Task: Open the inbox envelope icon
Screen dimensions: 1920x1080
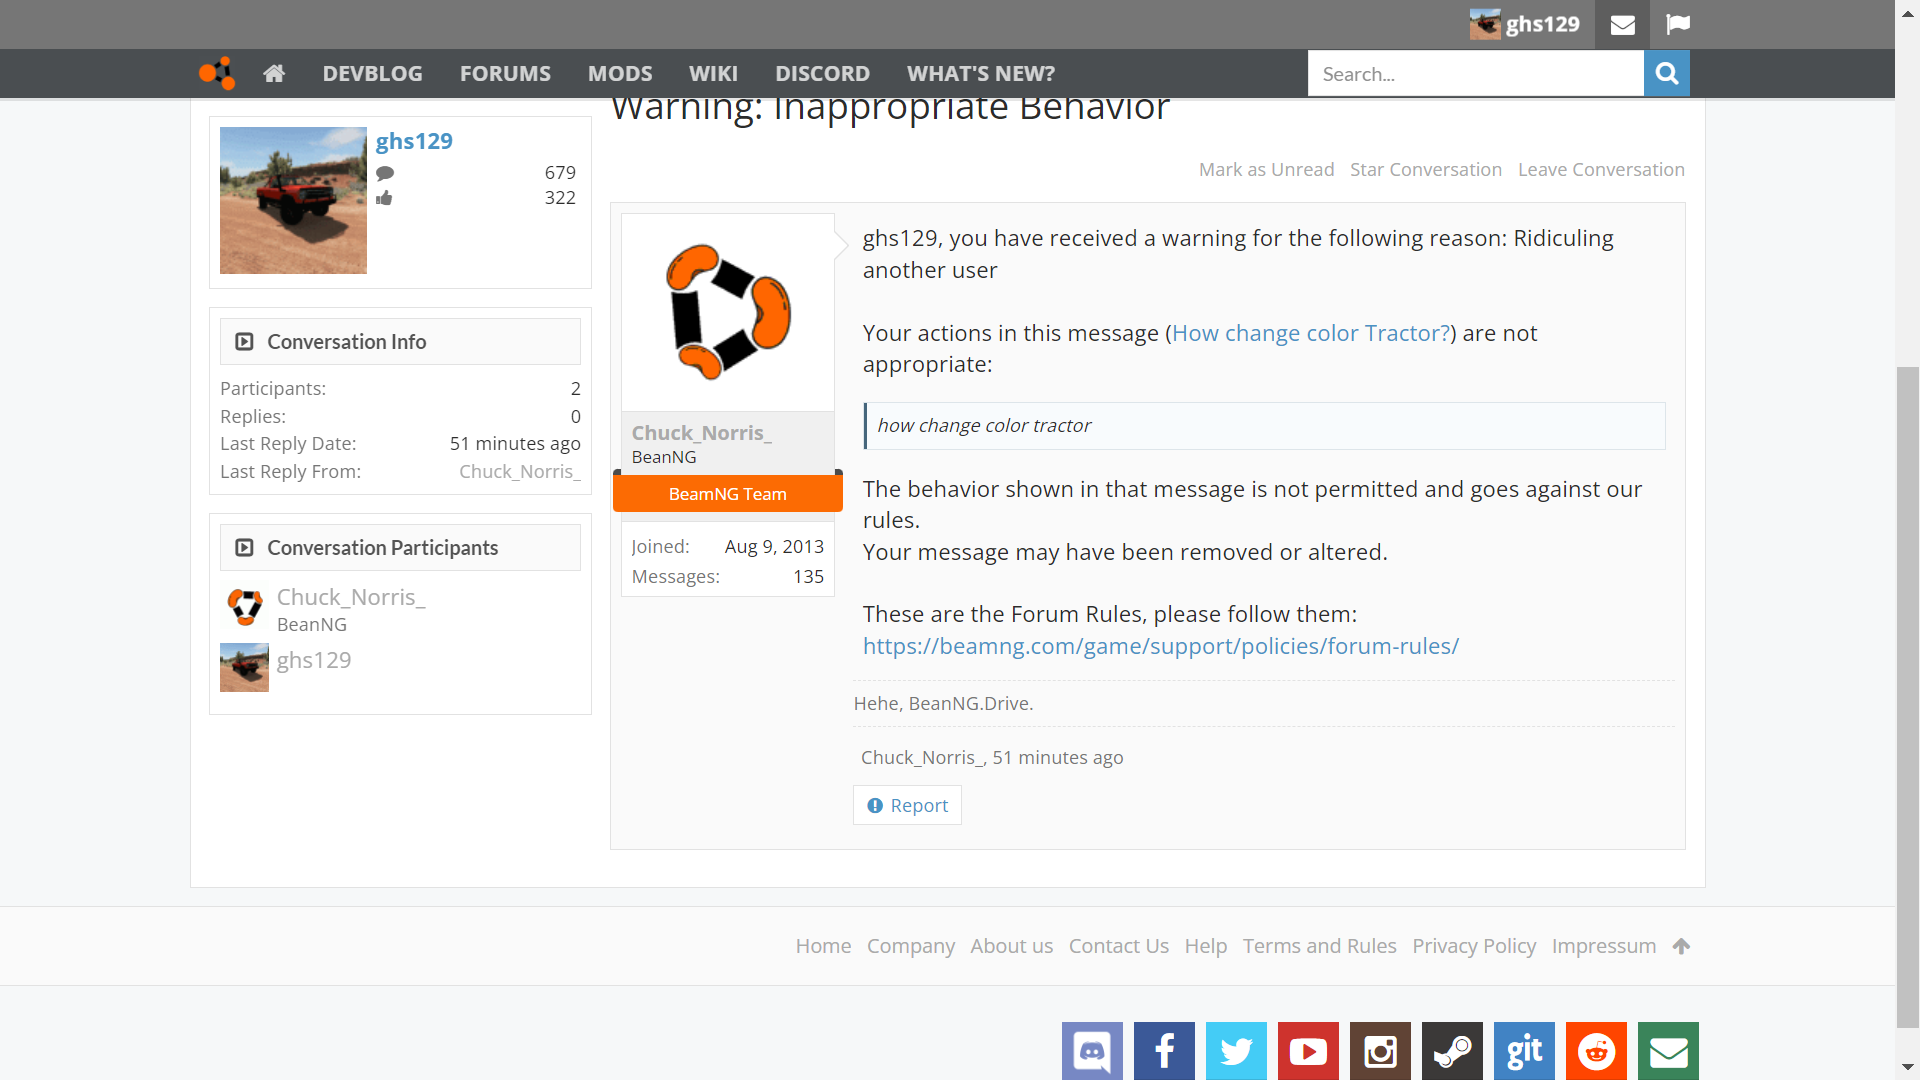Action: coord(1622,24)
